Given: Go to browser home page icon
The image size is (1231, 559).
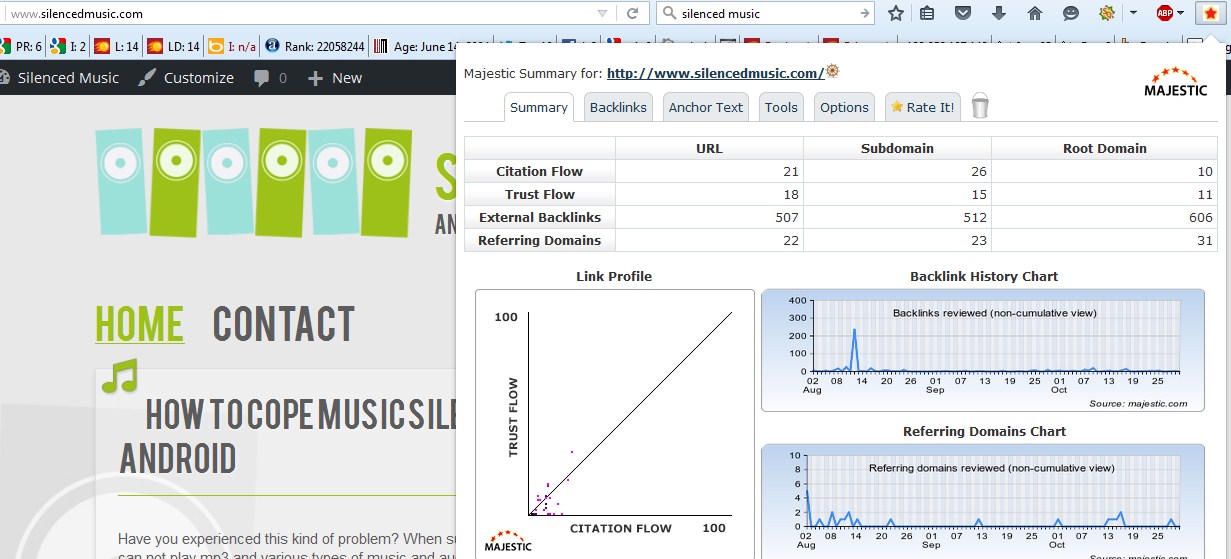Looking at the screenshot, I should coord(1034,13).
